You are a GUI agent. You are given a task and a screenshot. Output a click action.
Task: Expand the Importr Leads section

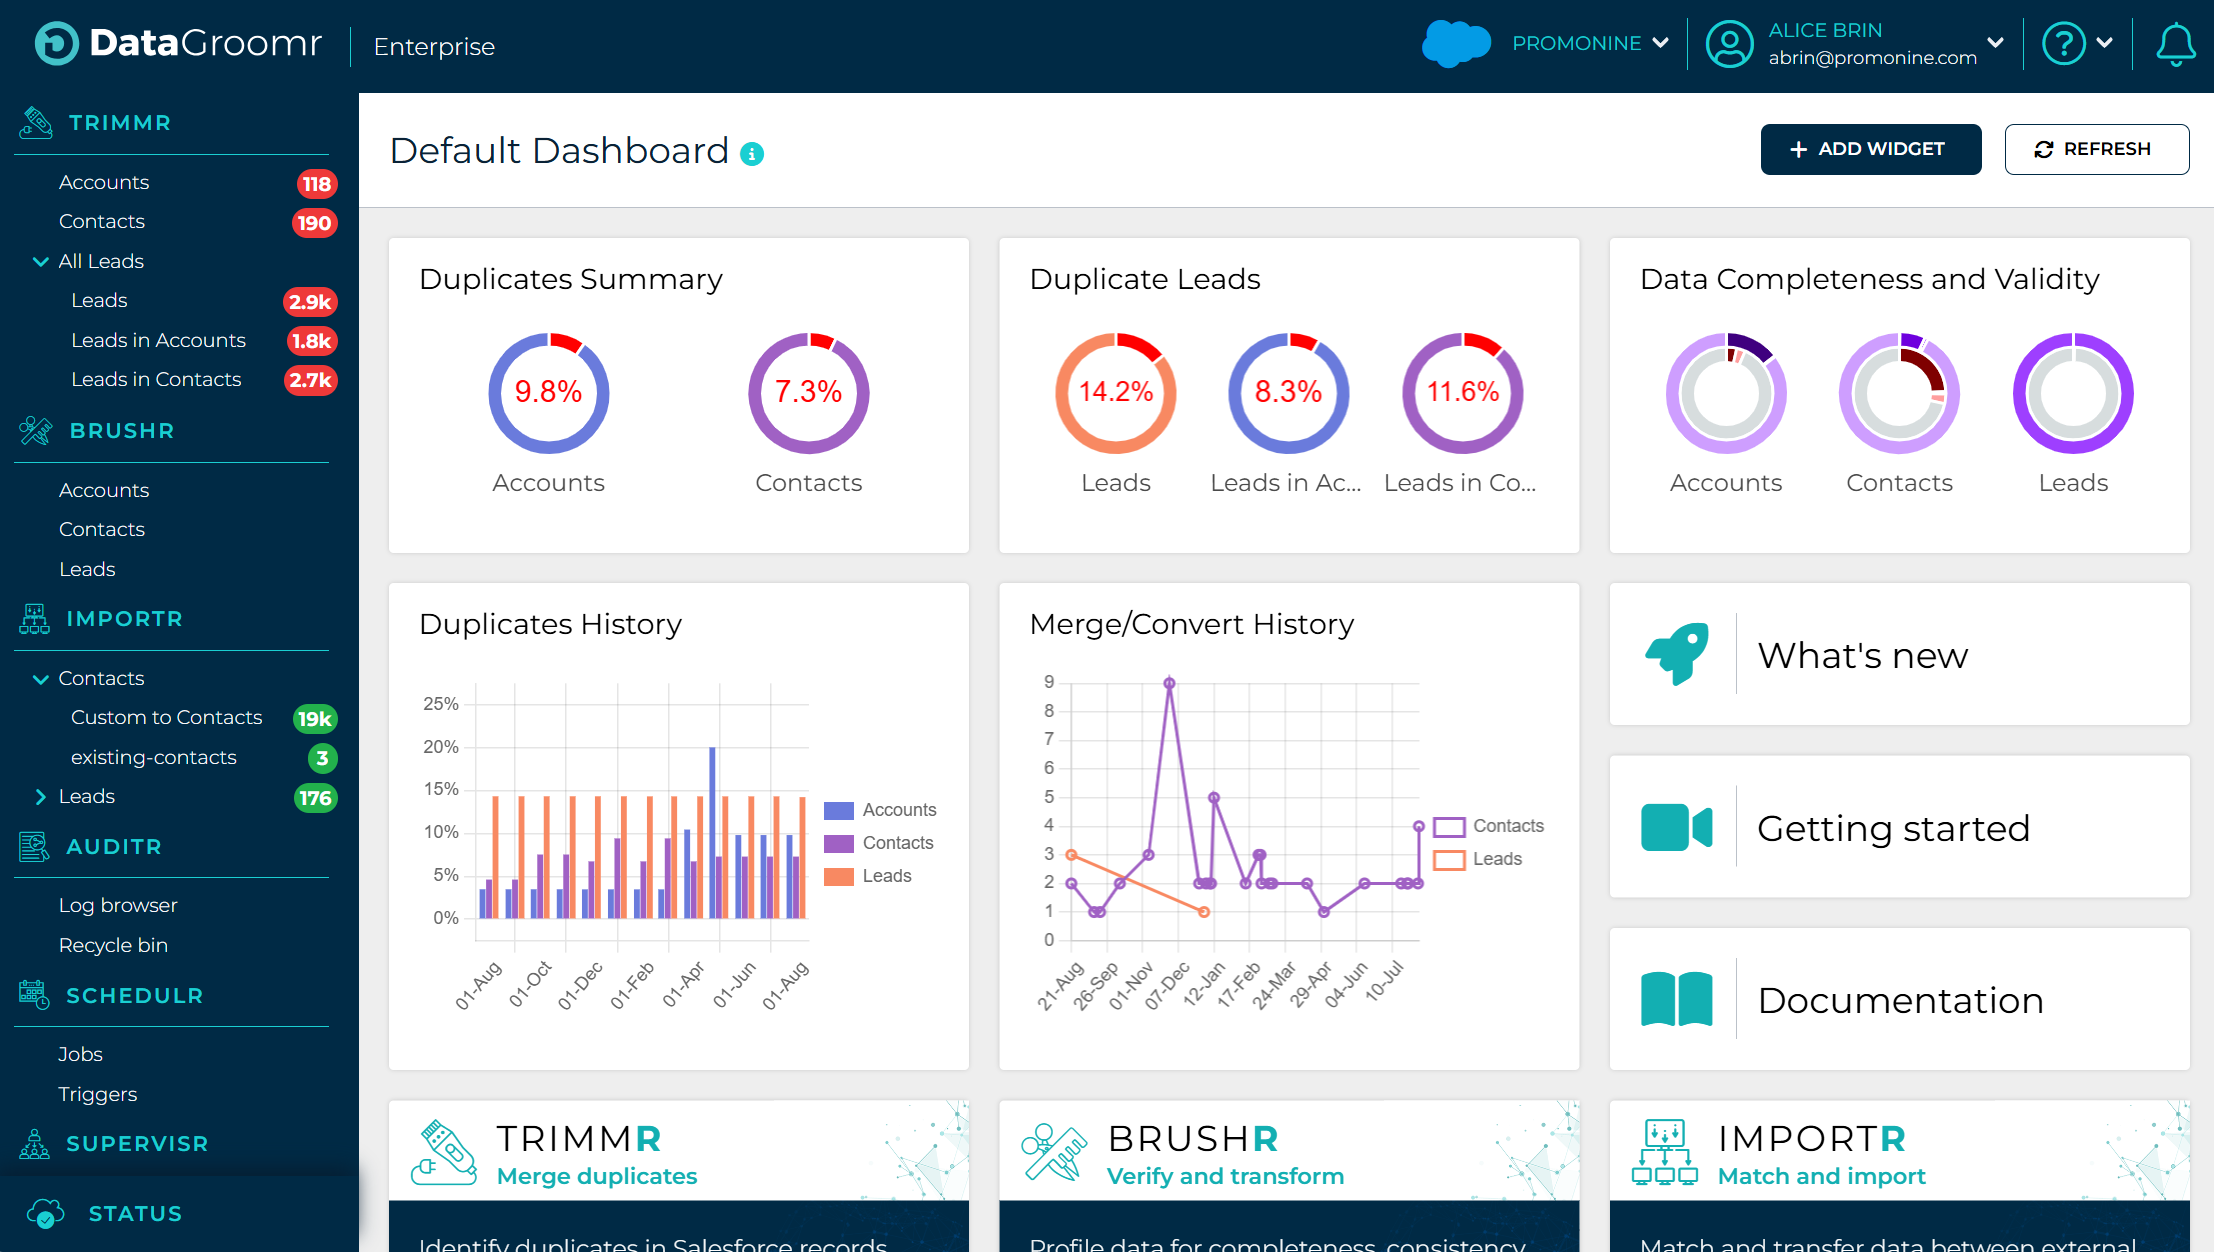41,797
